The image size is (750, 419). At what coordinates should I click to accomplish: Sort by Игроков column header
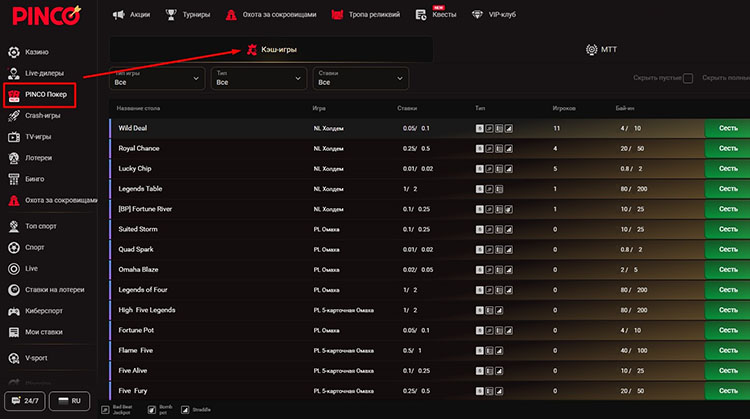[x=564, y=109]
